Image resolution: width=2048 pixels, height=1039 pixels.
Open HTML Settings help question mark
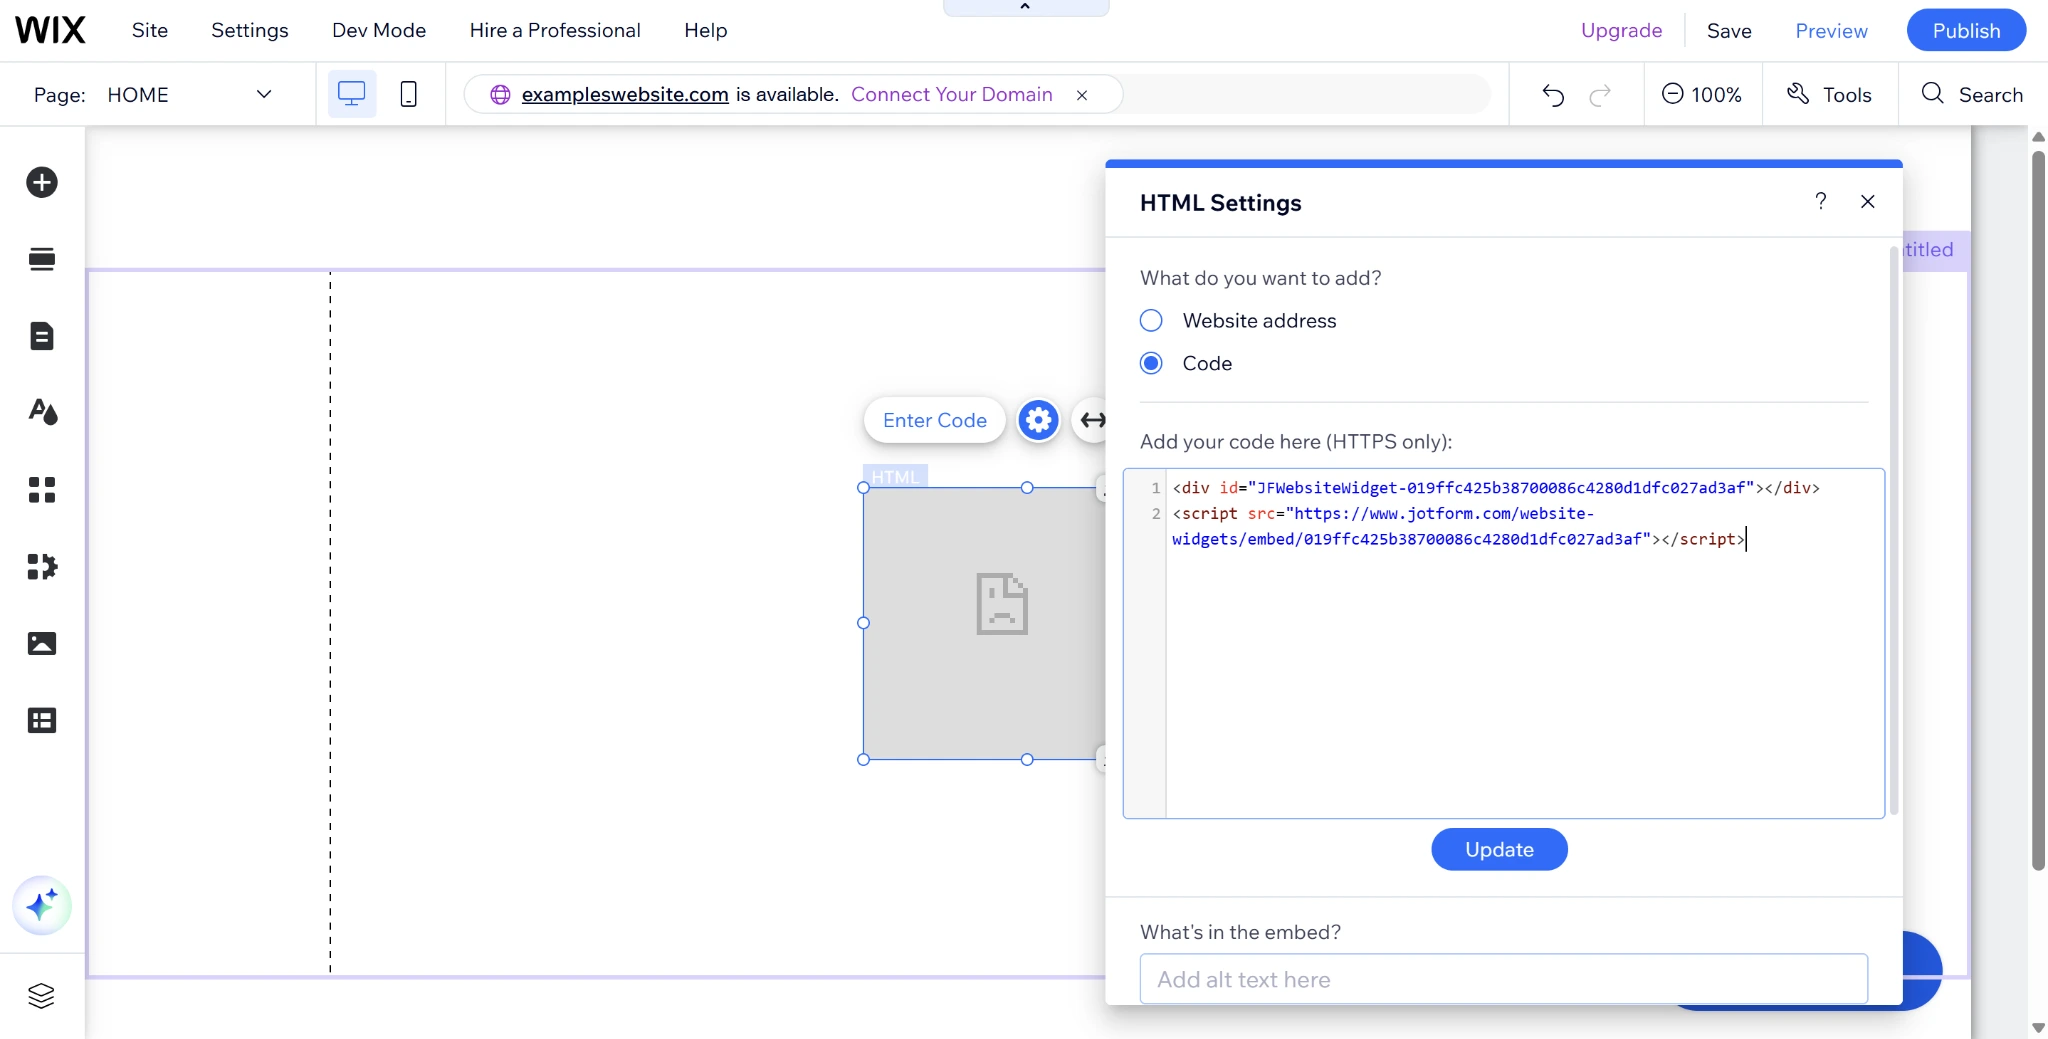(1821, 201)
